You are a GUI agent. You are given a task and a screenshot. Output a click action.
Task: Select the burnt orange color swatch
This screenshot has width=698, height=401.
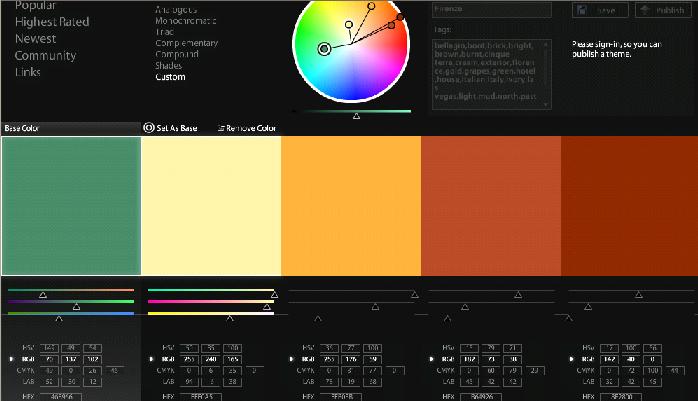coord(491,205)
